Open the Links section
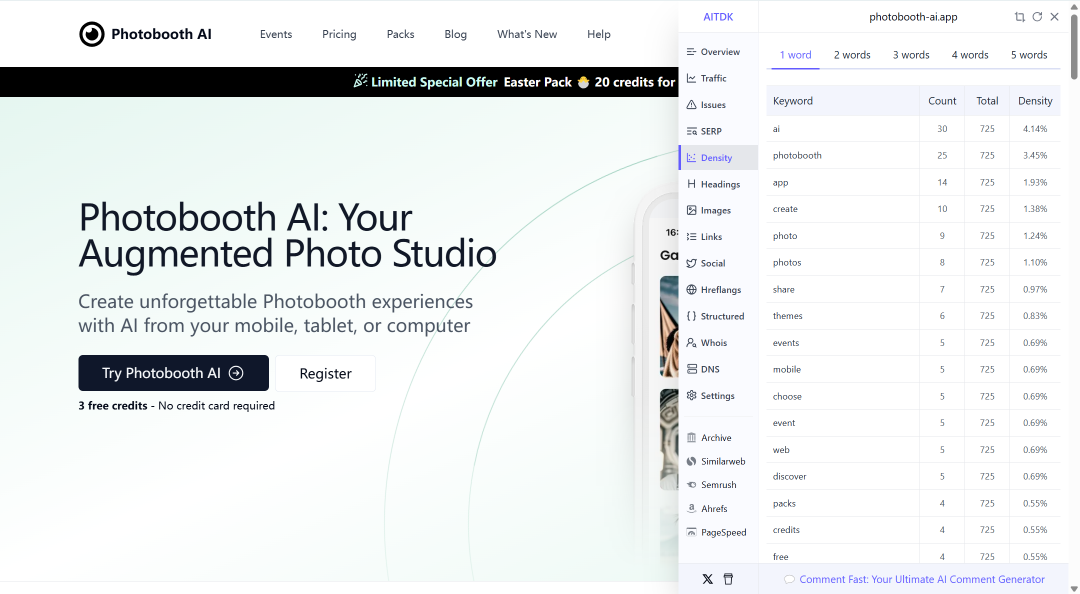Screen dimensions: 1080x594 pyautogui.click(x=718, y=236)
